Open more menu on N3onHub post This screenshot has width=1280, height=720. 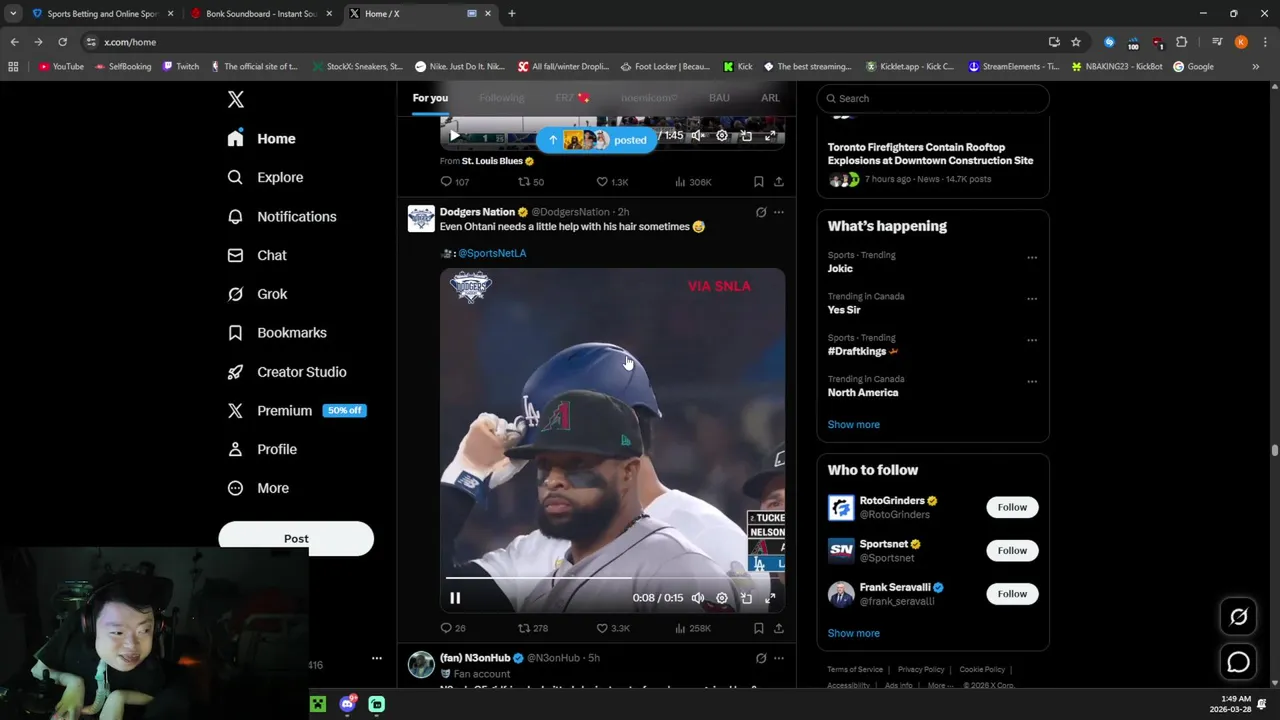[x=779, y=658]
